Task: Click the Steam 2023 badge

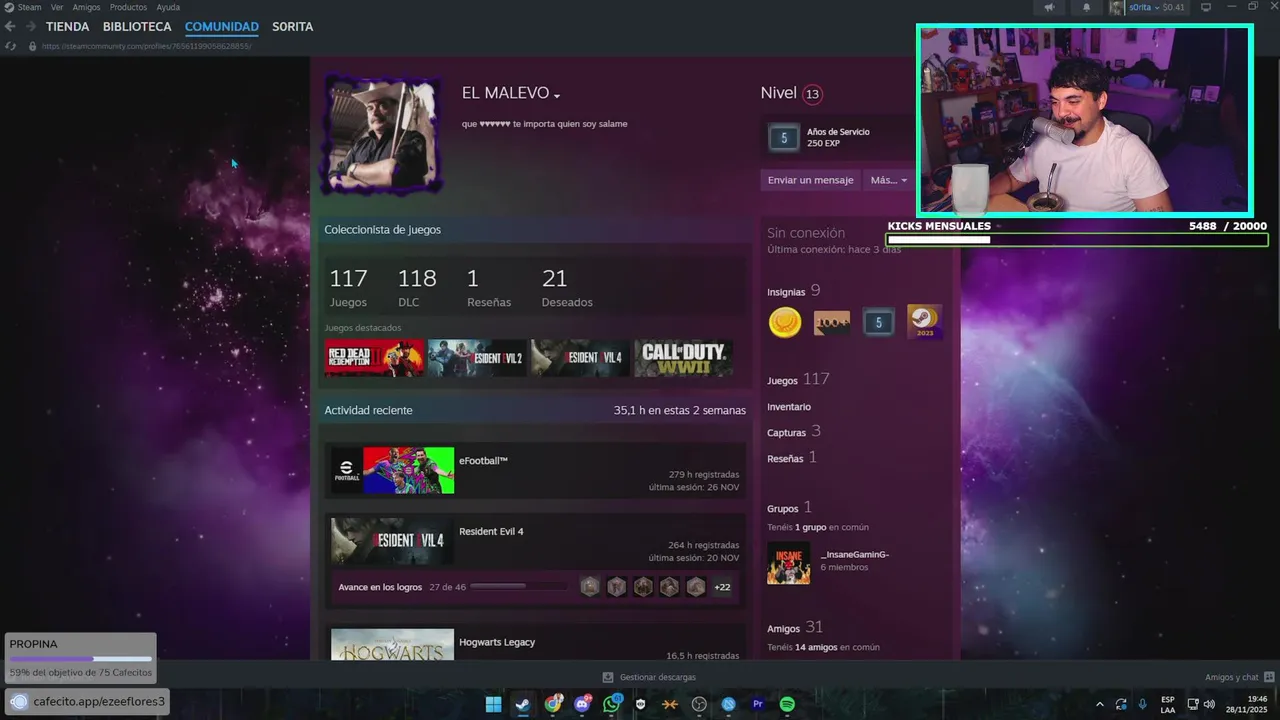Action: (924, 322)
